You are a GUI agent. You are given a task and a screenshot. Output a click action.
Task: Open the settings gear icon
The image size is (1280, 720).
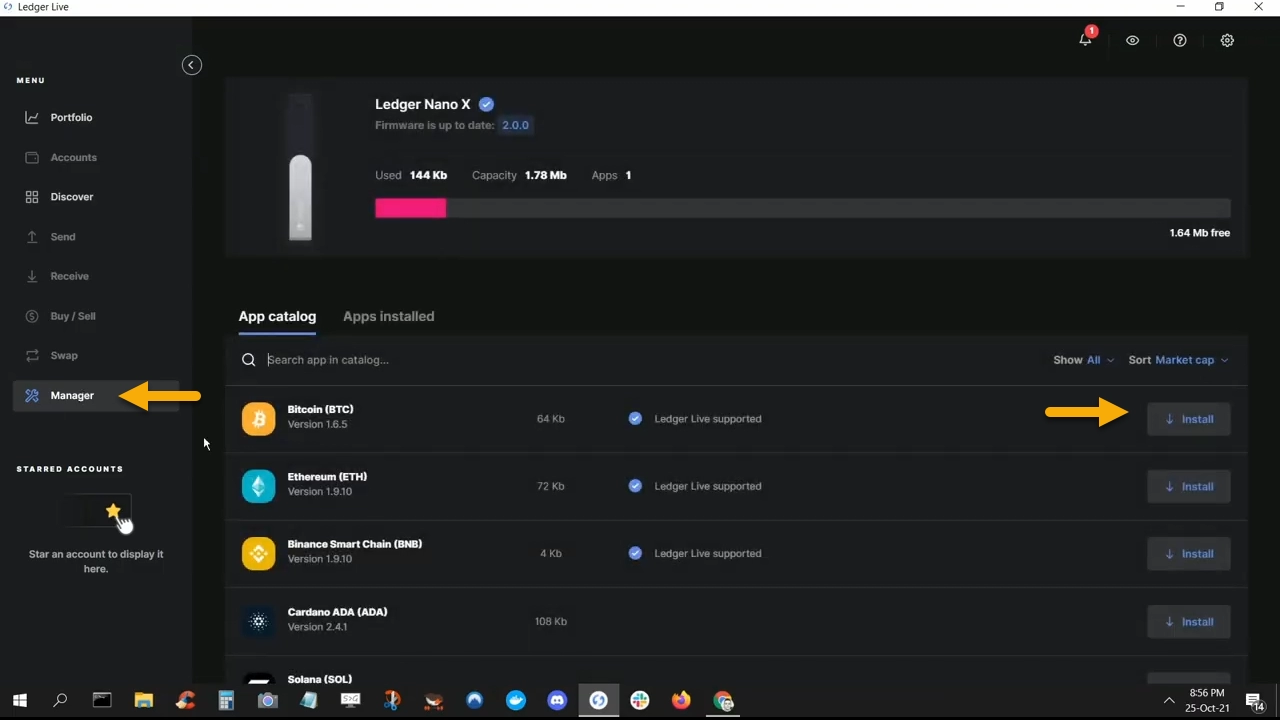1227,41
